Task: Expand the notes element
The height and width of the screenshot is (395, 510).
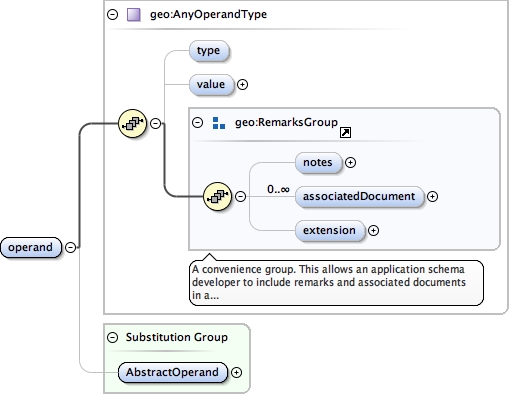Action: coord(350,162)
